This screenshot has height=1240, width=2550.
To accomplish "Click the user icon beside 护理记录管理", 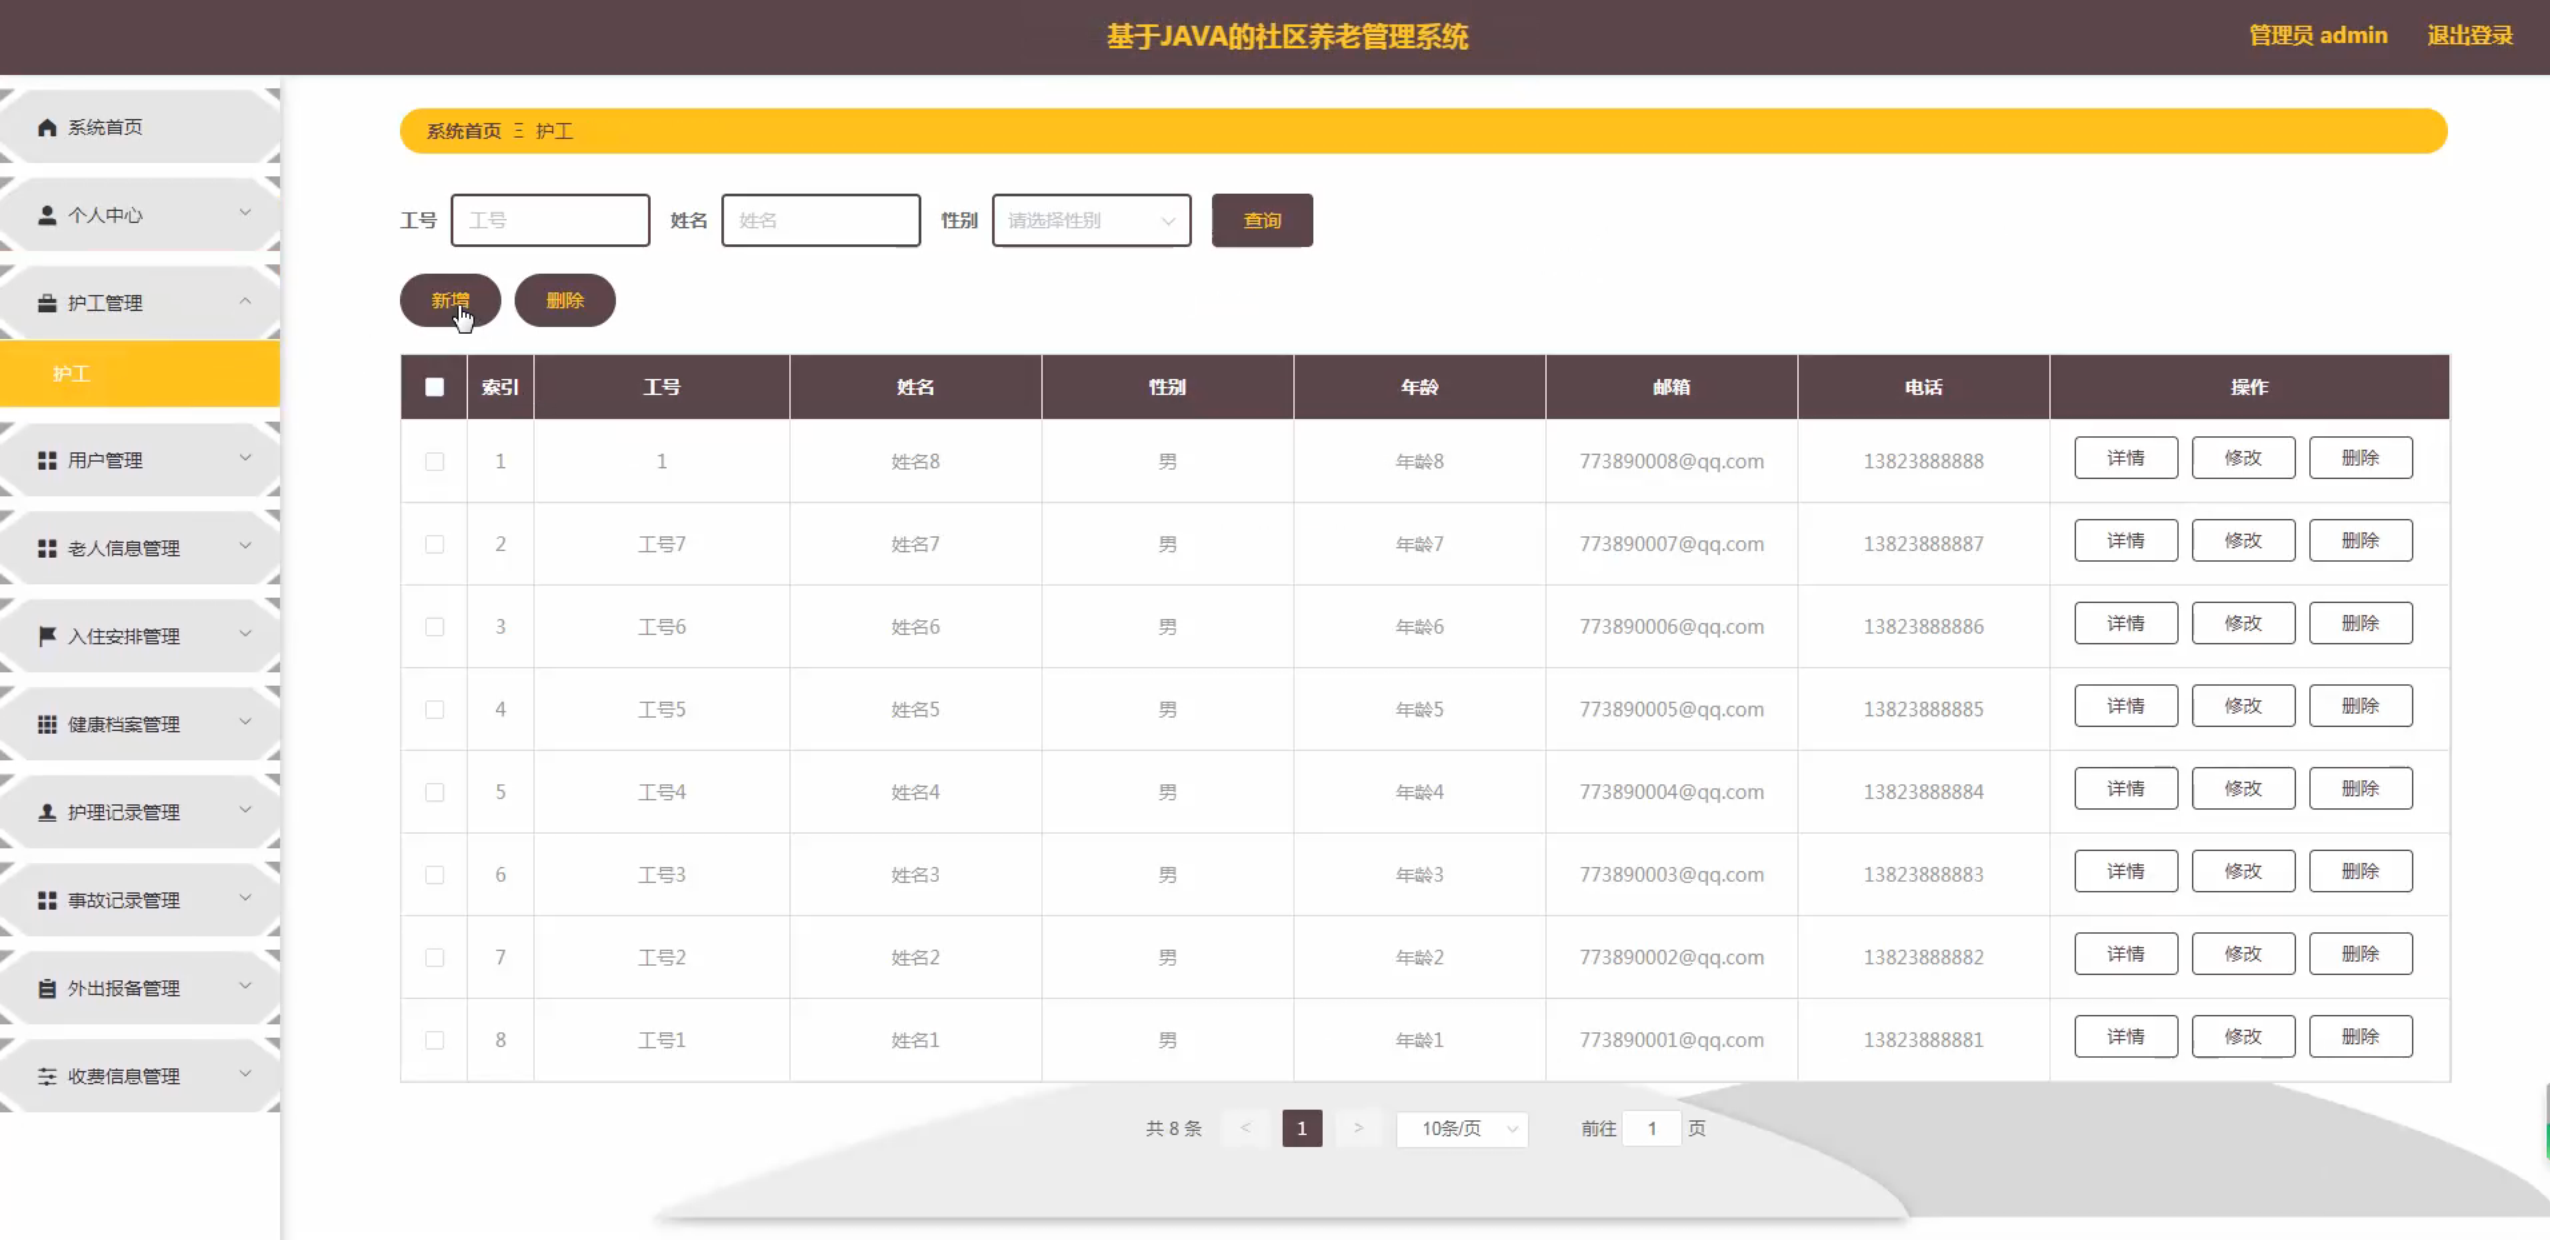I will [x=47, y=812].
